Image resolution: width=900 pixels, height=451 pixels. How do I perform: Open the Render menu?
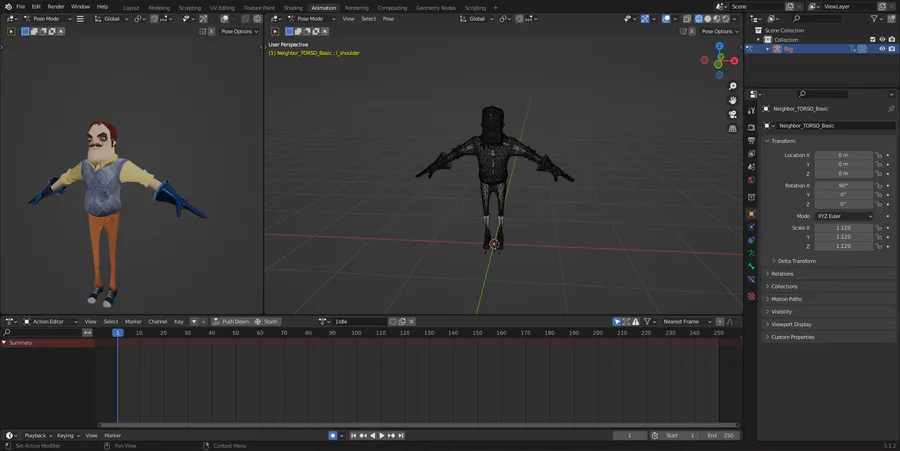pos(56,7)
